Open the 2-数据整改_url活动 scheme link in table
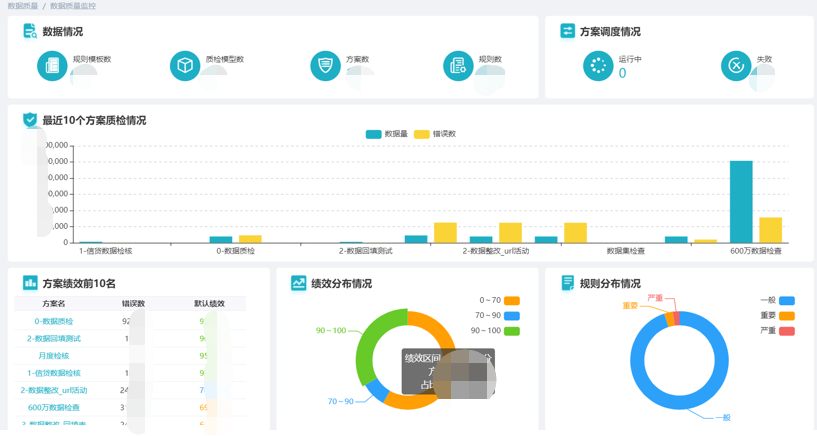 tap(54, 390)
